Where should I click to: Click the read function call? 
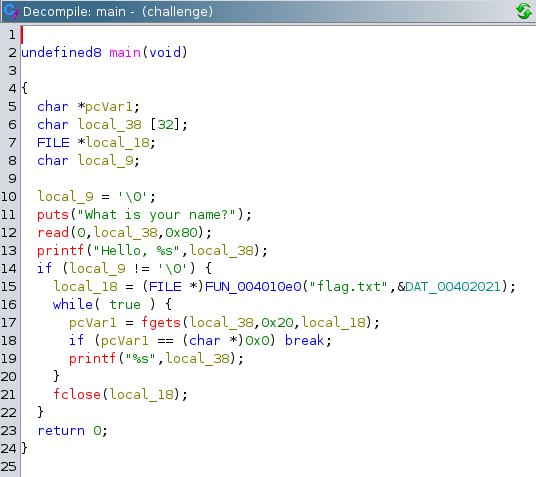(x=53, y=233)
